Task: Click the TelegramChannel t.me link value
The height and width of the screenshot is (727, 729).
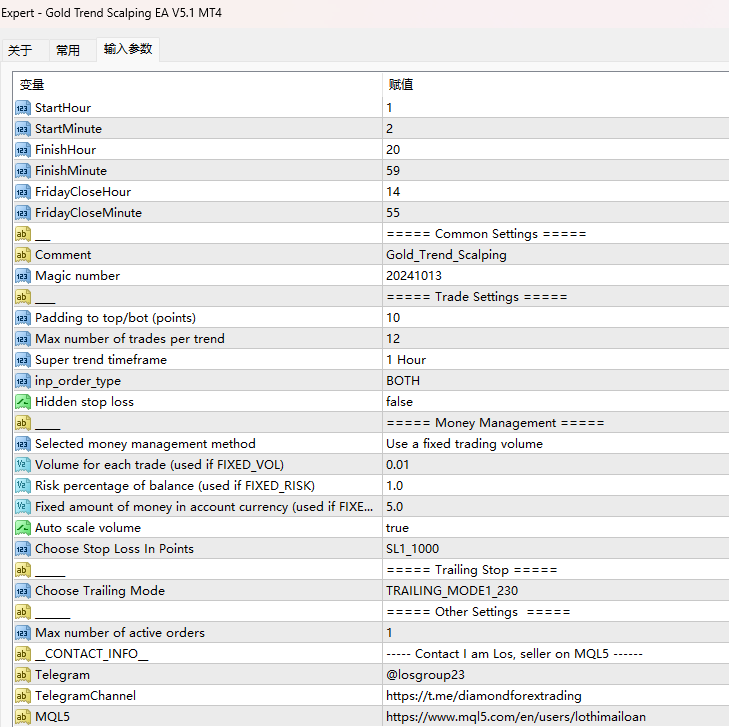Action: [484, 695]
